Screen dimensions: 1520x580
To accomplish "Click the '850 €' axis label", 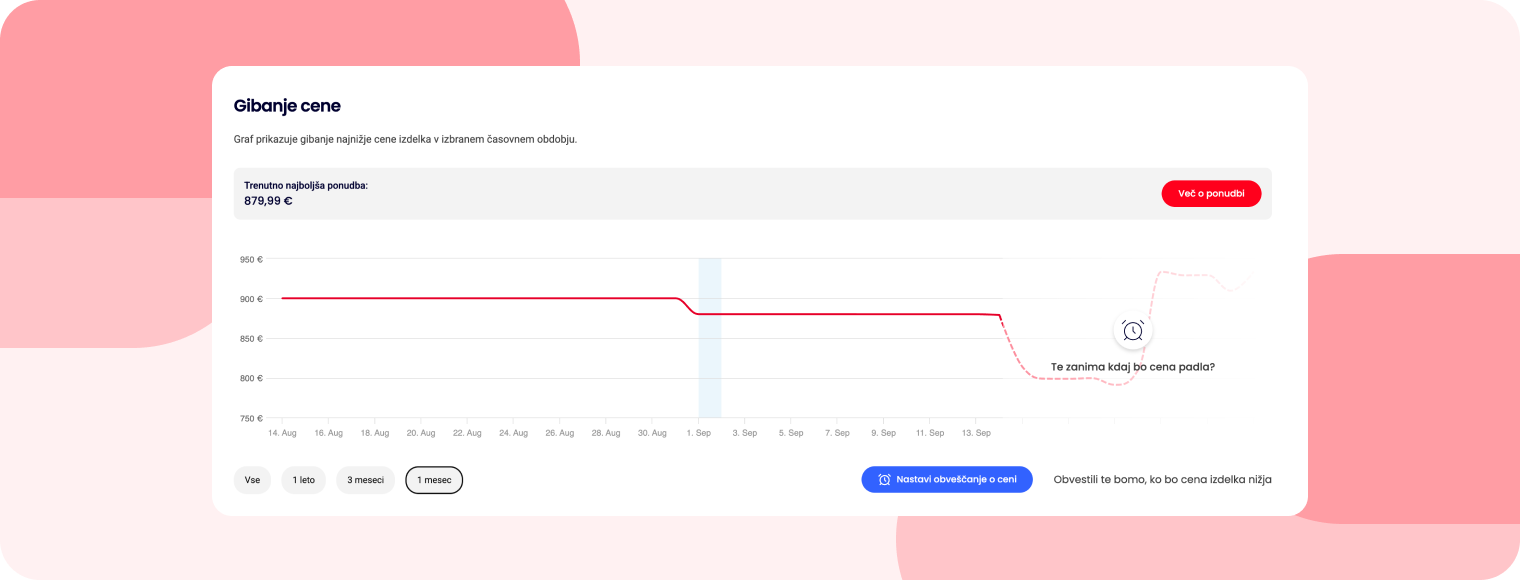I will click(251, 339).
